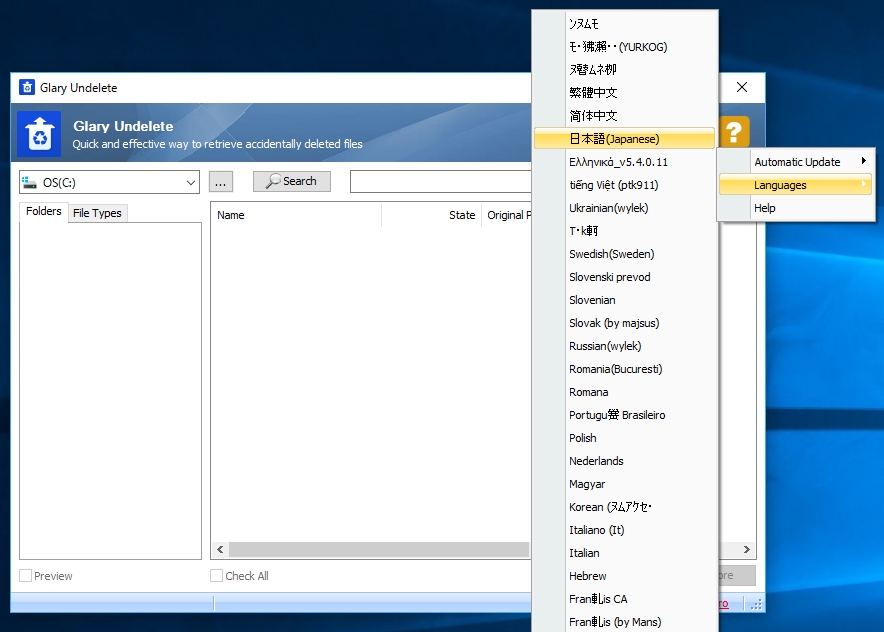Click the horizontal scrollbar left arrow
The width and height of the screenshot is (884, 632).
pos(220,549)
